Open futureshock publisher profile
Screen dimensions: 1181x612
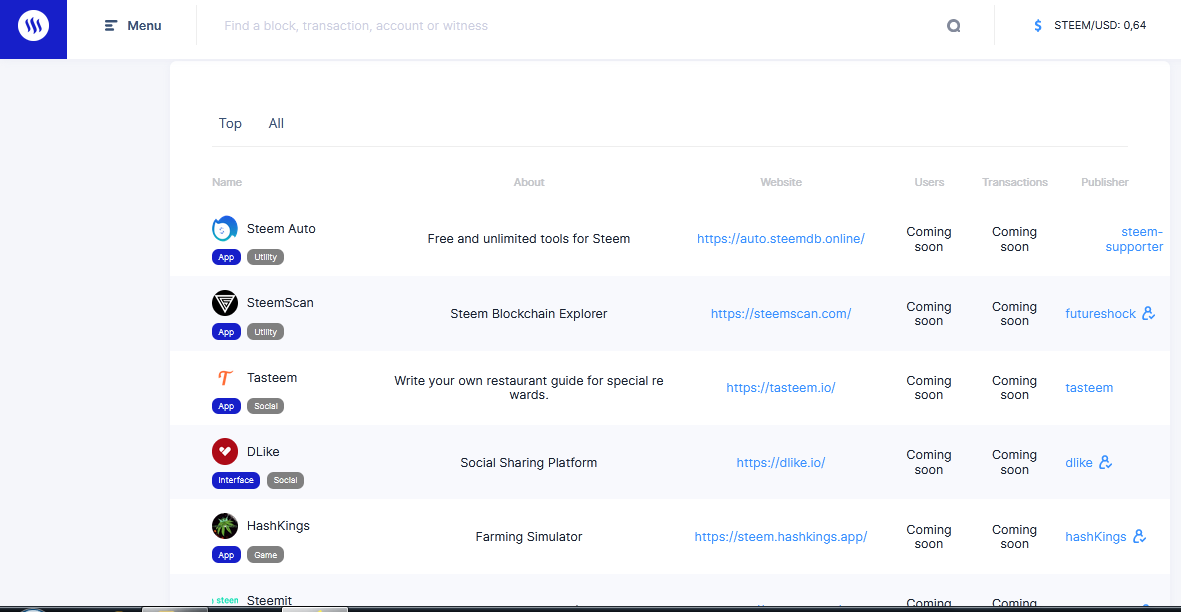click(1100, 314)
